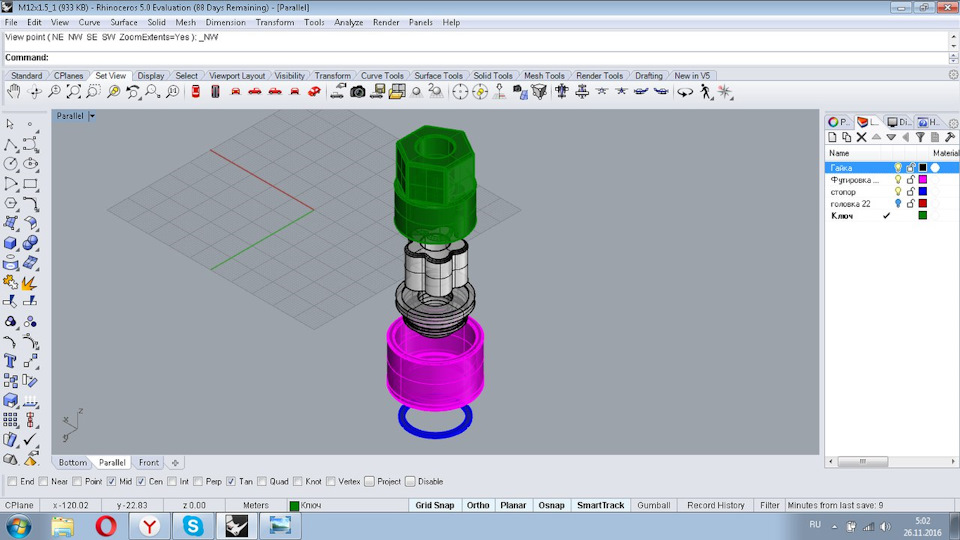Viewport: 960px width, 540px height.
Task: Open layer tools hammer icon
Action: coord(950,137)
